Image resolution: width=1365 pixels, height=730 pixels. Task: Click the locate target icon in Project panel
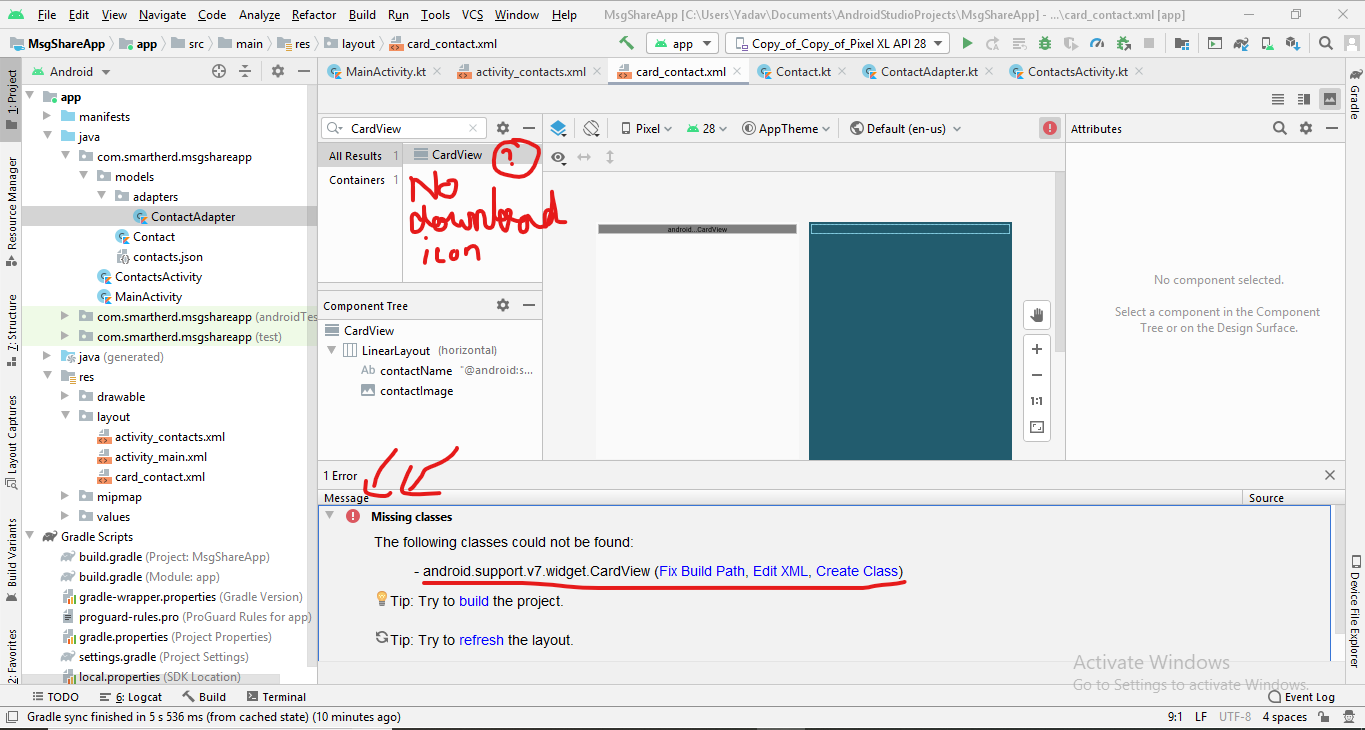click(x=219, y=71)
